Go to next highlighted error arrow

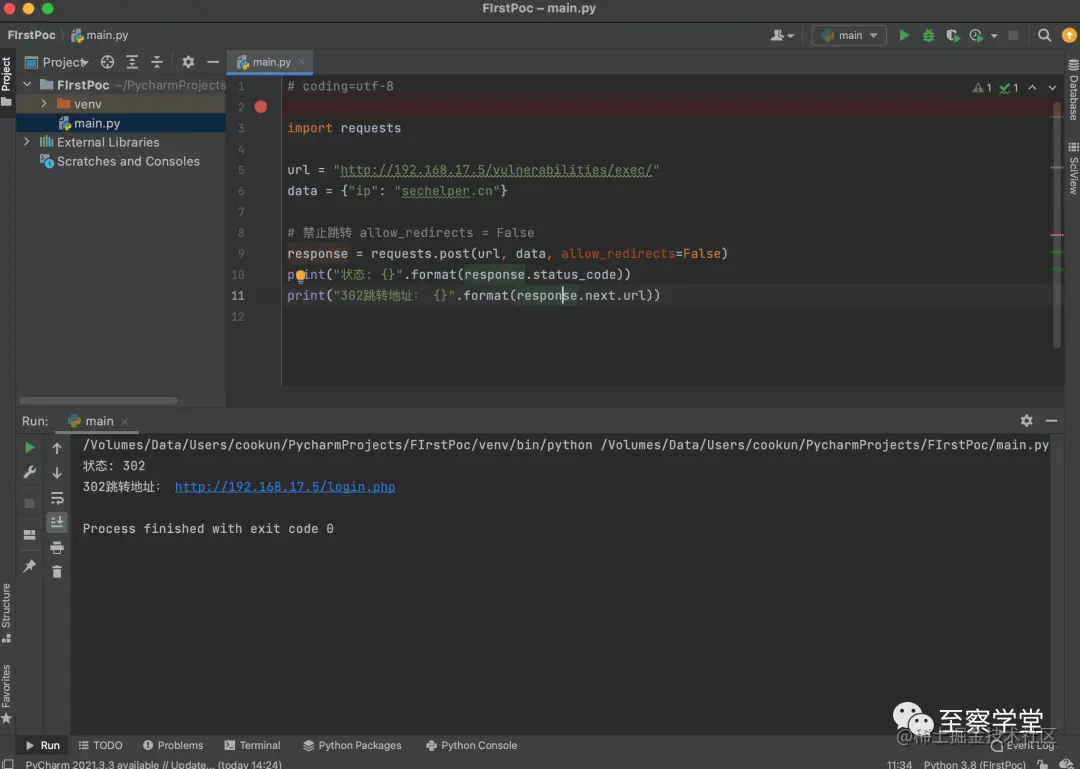1052,88
